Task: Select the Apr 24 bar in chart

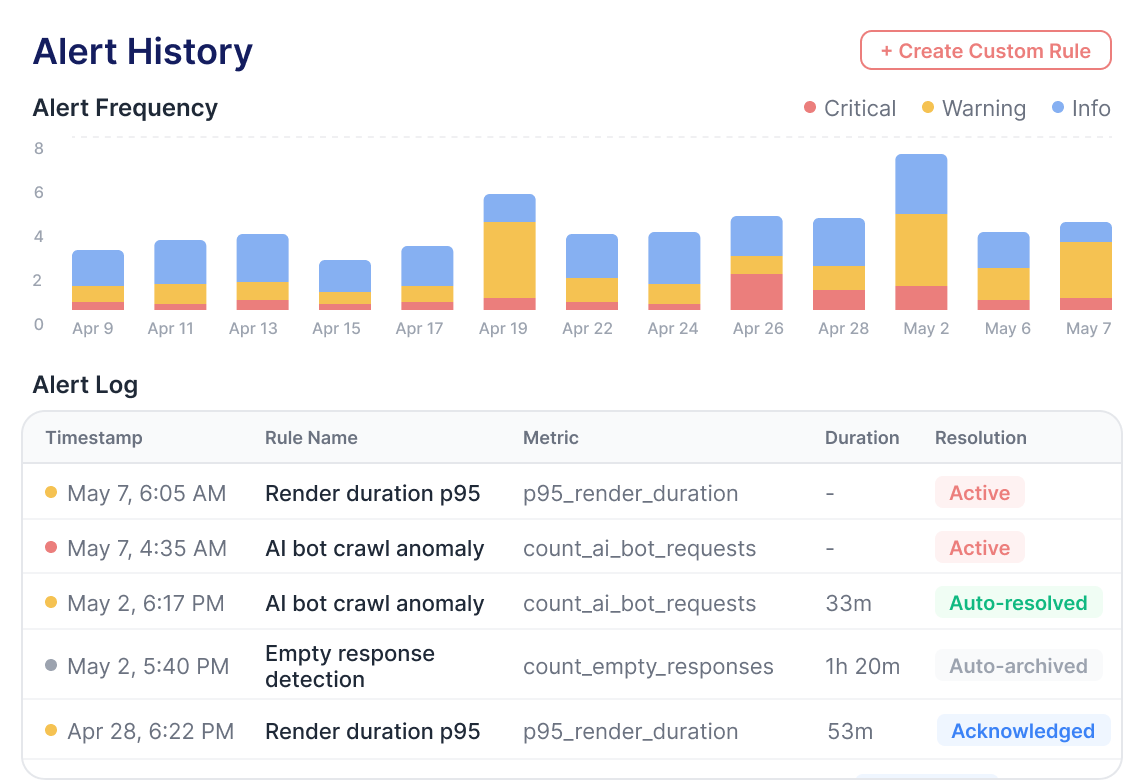Action: pyautogui.click(x=675, y=271)
